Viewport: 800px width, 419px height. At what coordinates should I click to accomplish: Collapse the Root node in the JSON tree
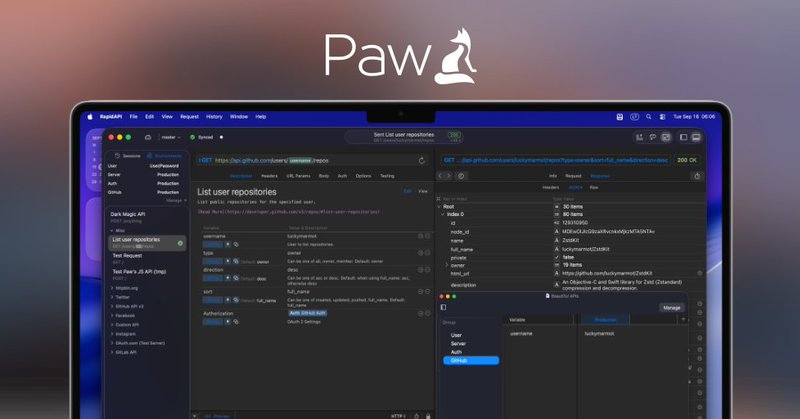tap(439, 207)
